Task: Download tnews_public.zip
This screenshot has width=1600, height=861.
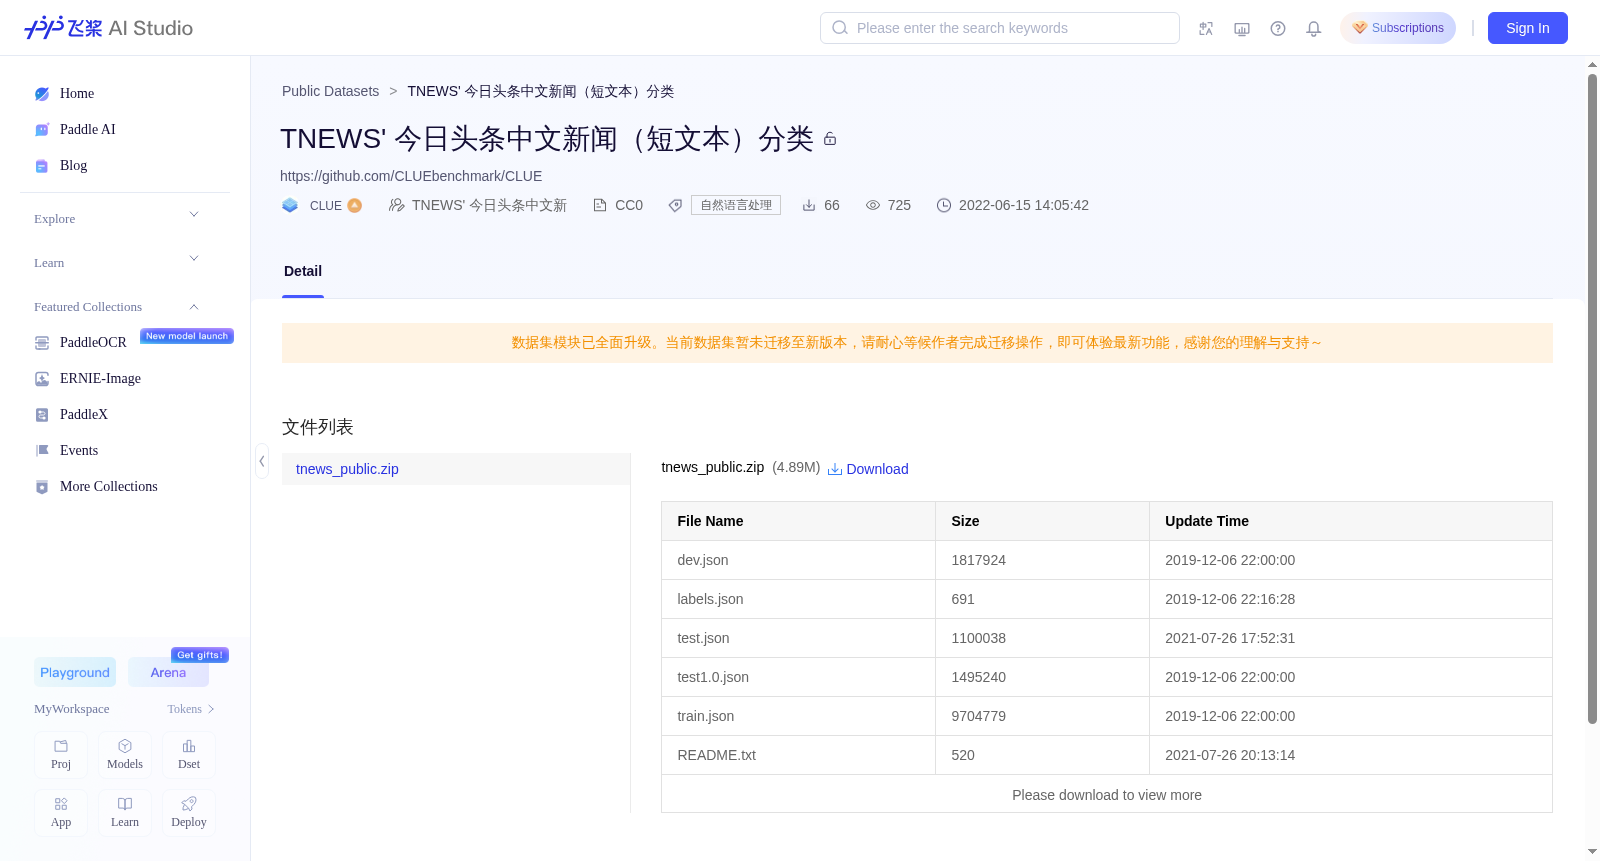Action: 868,469
